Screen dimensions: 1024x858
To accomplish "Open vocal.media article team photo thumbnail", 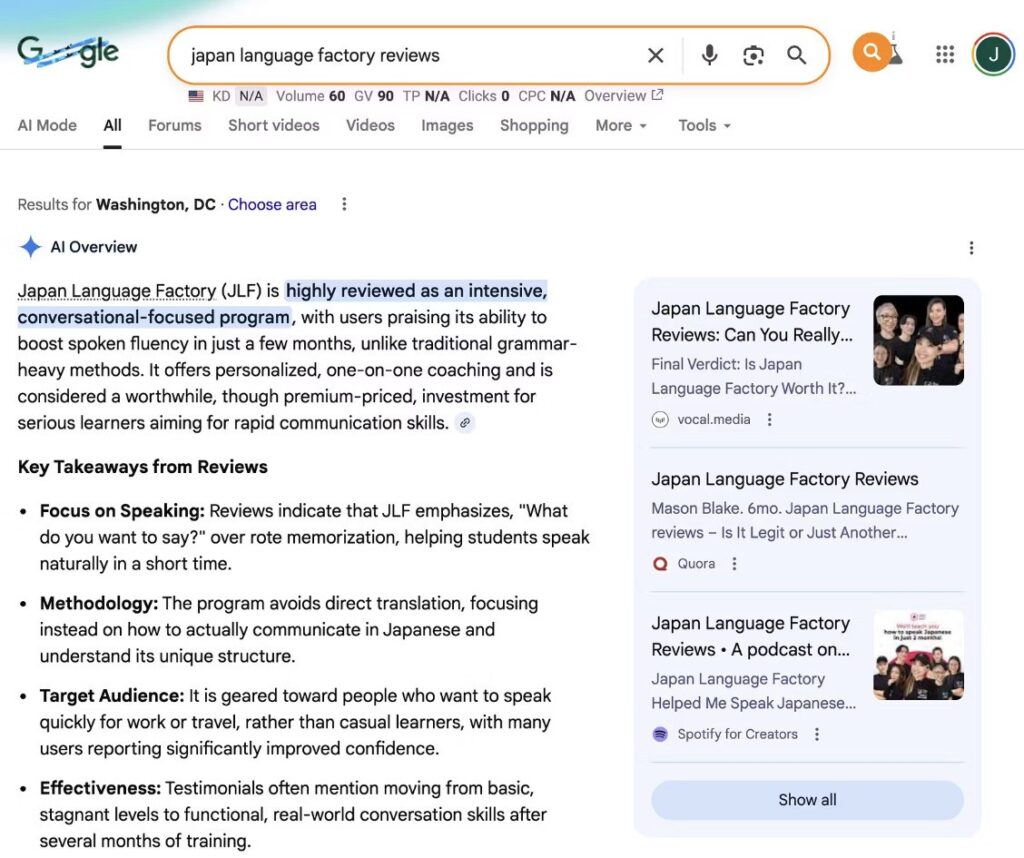I will [x=918, y=340].
